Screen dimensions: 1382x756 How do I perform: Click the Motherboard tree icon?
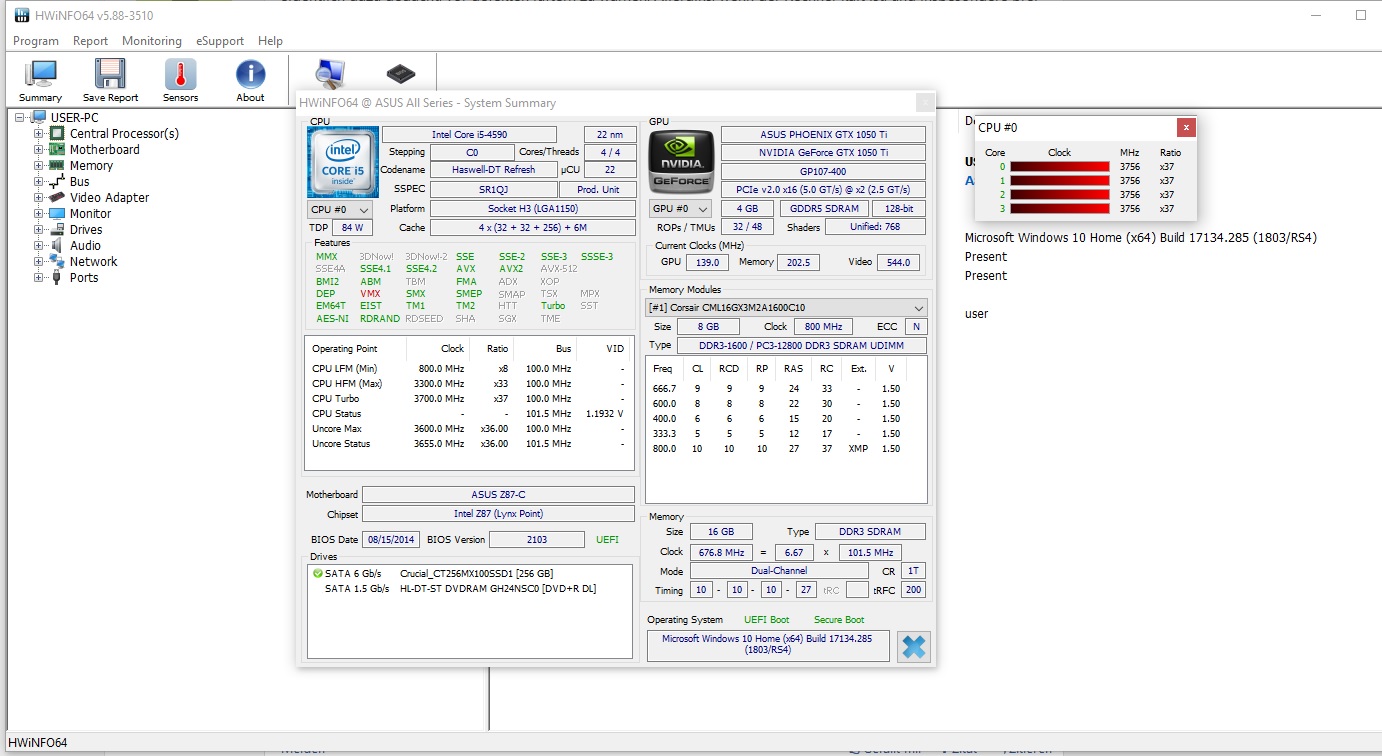(x=58, y=149)
